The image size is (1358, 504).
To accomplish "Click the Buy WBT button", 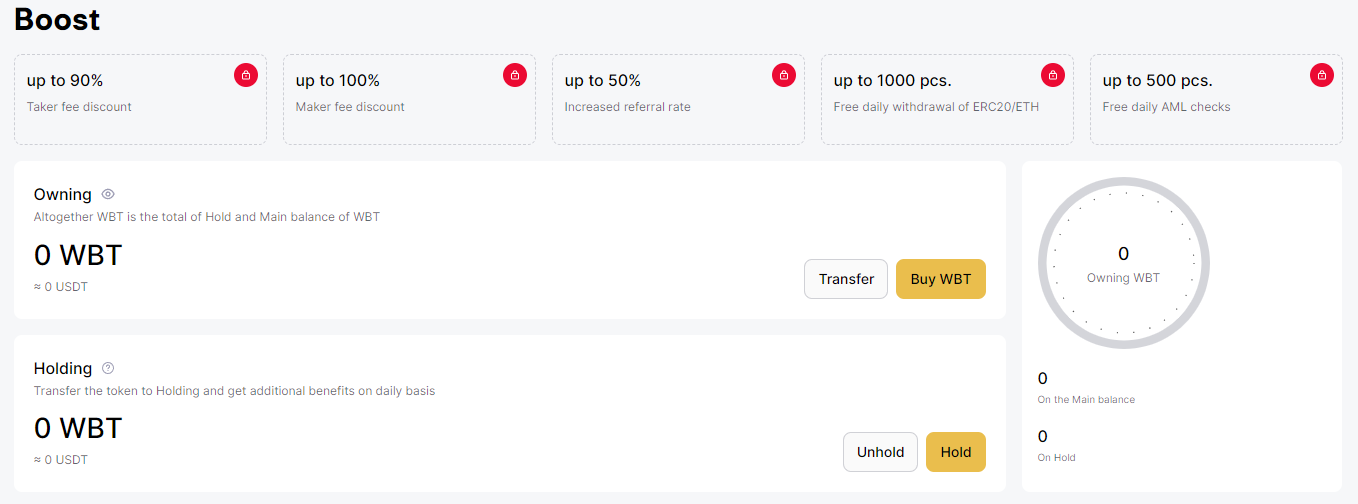I will [941, 279].
